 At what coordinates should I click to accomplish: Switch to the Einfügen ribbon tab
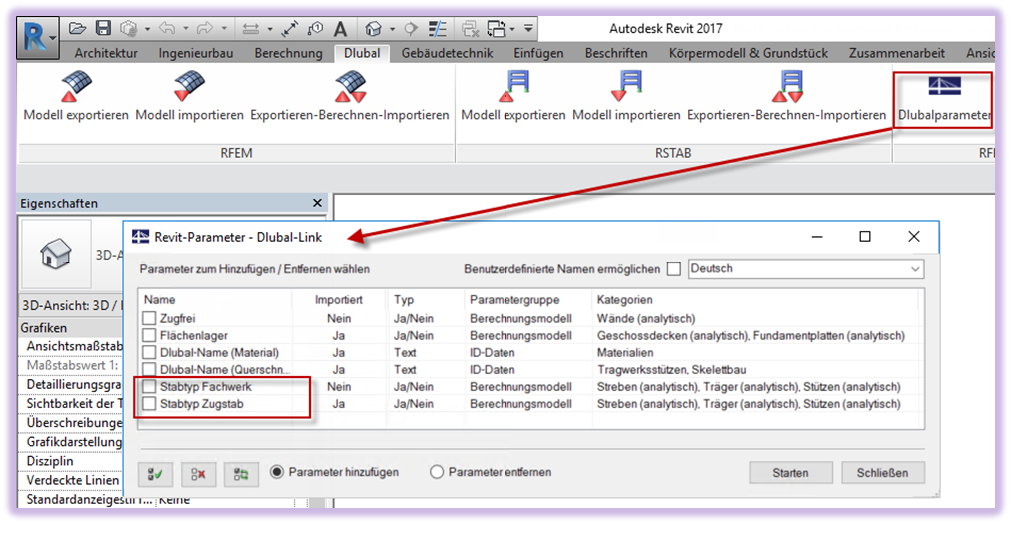click(x=538, y=53)
